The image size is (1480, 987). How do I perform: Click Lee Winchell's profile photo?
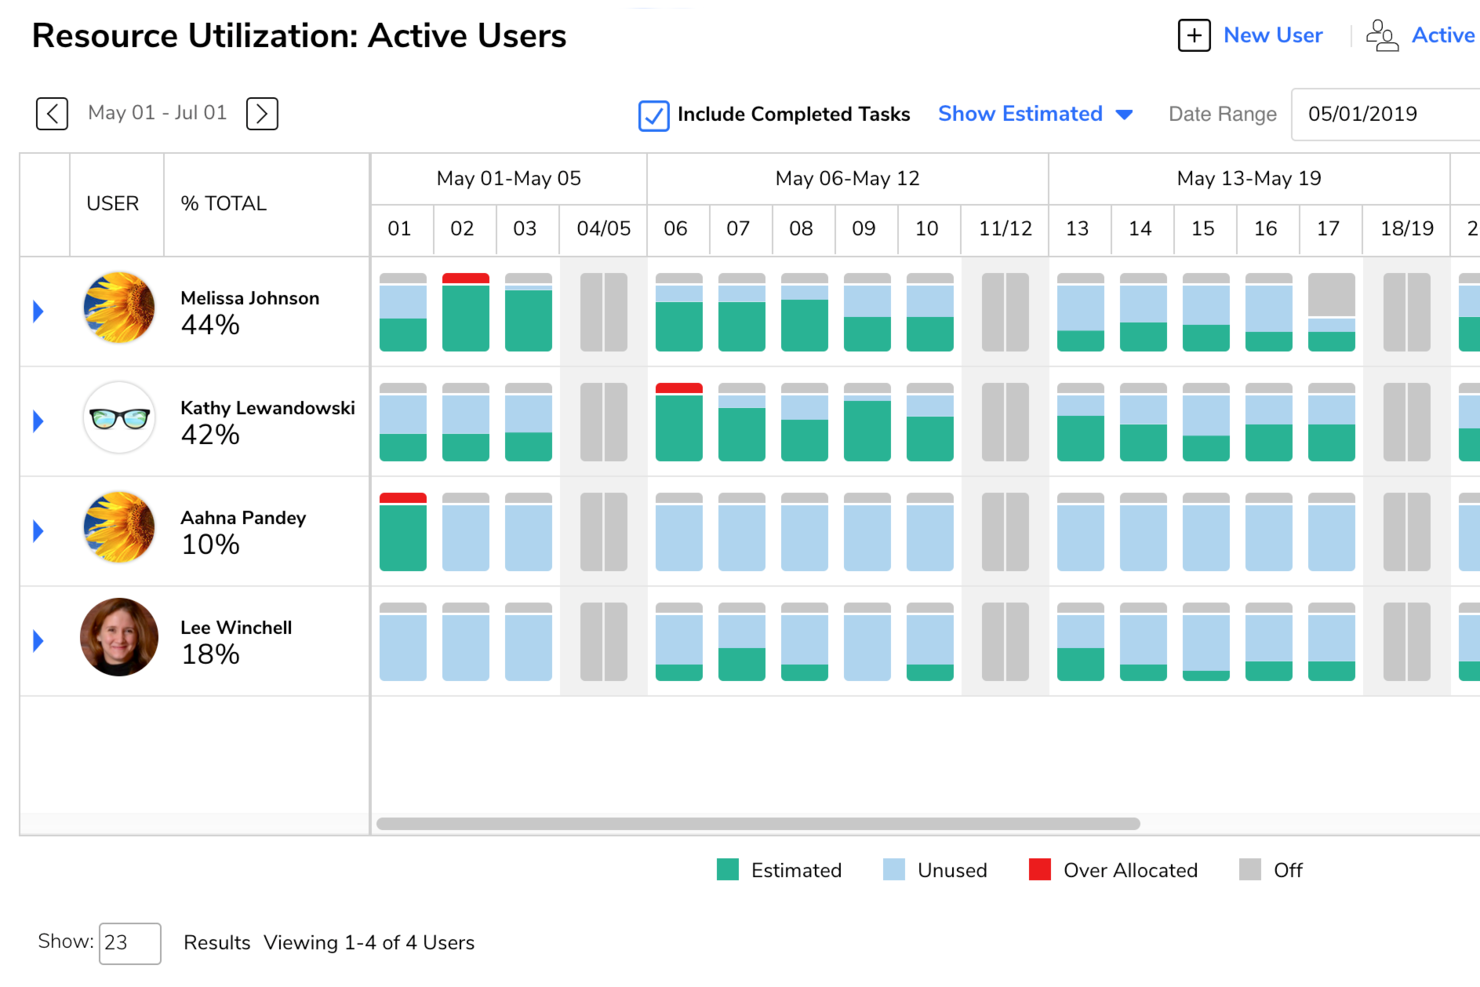click(119, 638)
